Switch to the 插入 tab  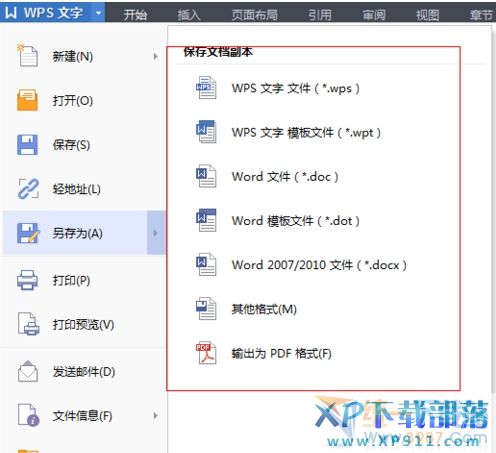189,14
